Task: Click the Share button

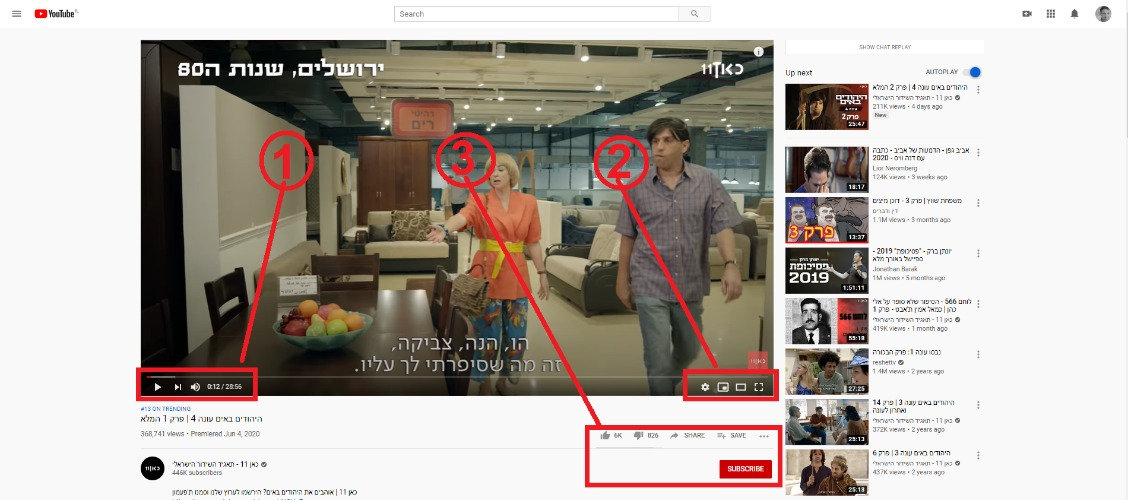Action: click(x=687, y=435)
